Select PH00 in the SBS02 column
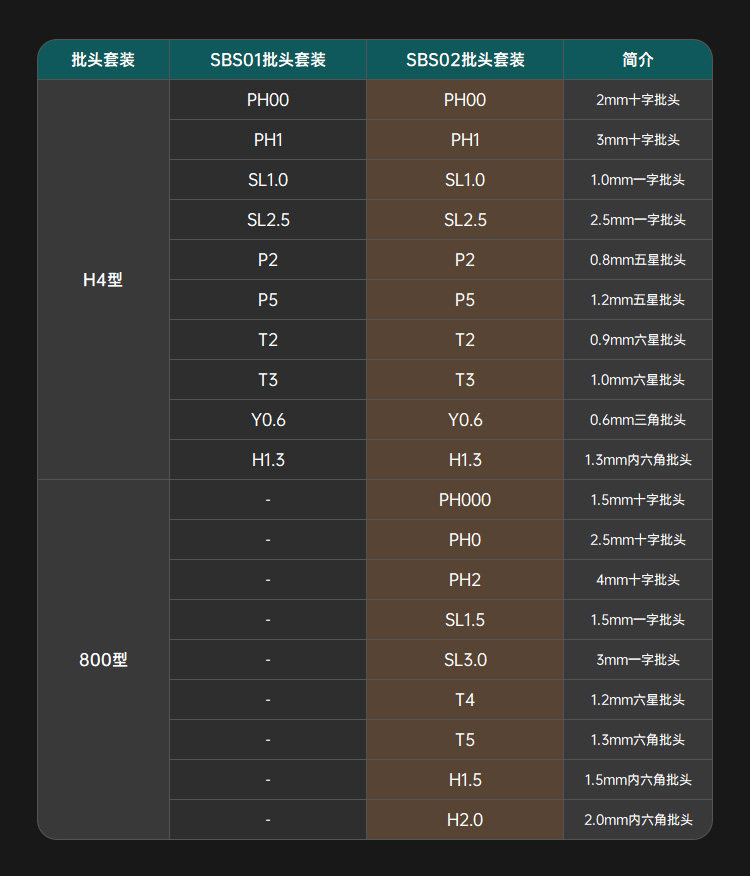The image size is (750, 876). (465, 100)
